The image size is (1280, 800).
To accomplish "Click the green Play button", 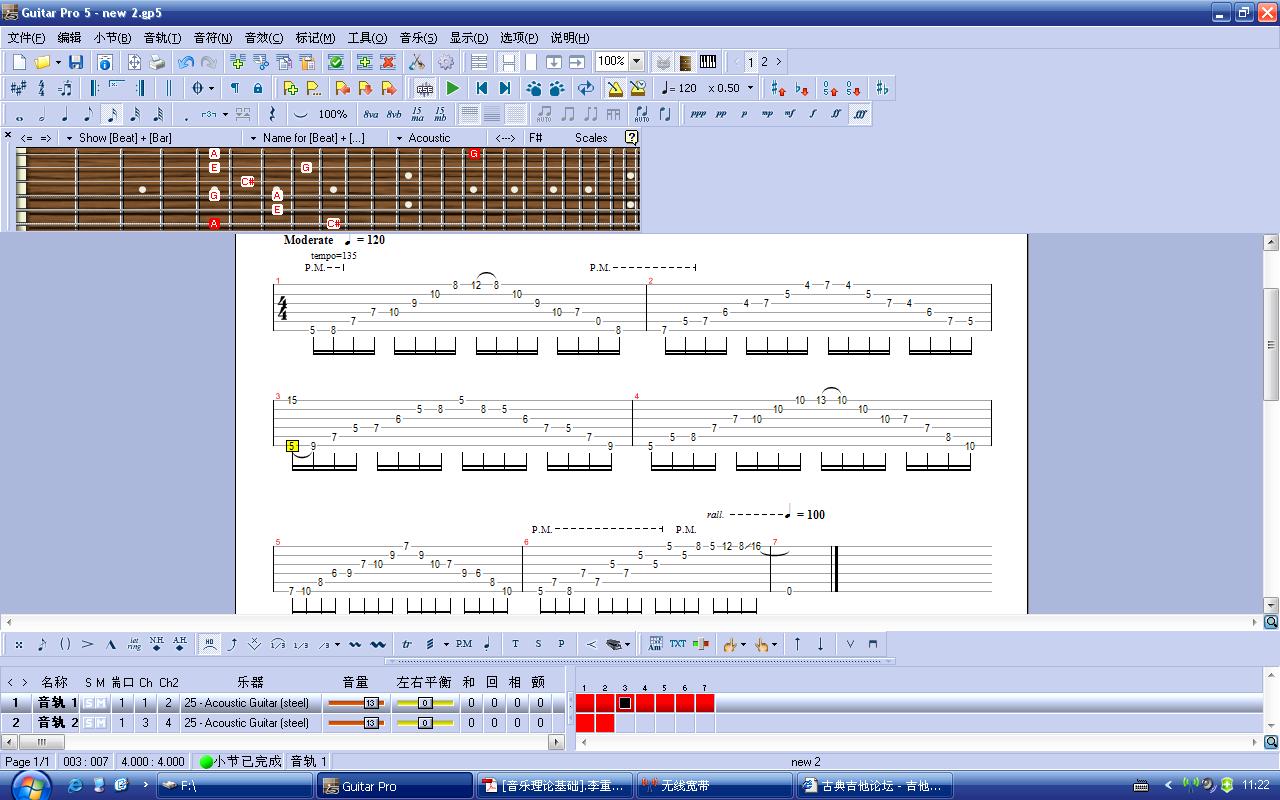I will pyautogui.click(x=453, y=88).
